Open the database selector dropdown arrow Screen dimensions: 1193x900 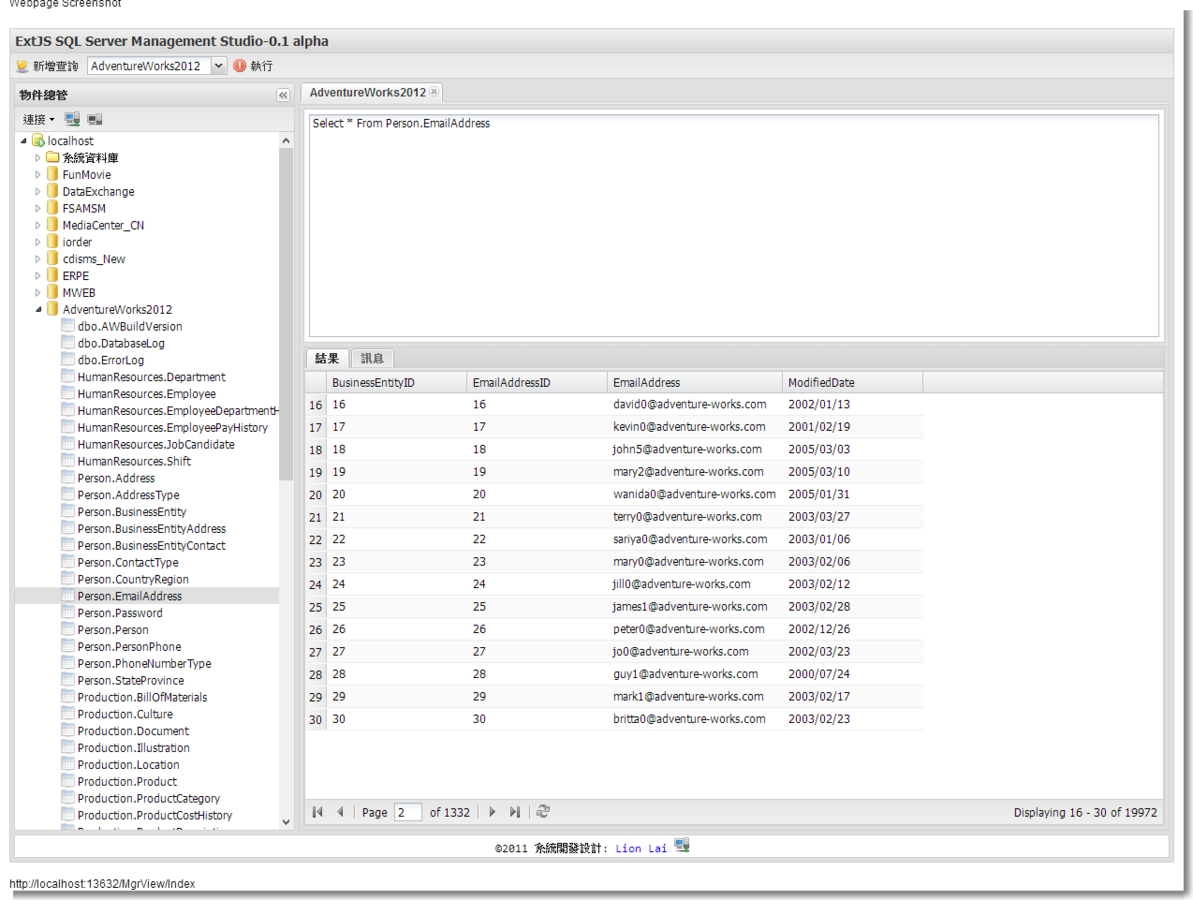[218, 66]
